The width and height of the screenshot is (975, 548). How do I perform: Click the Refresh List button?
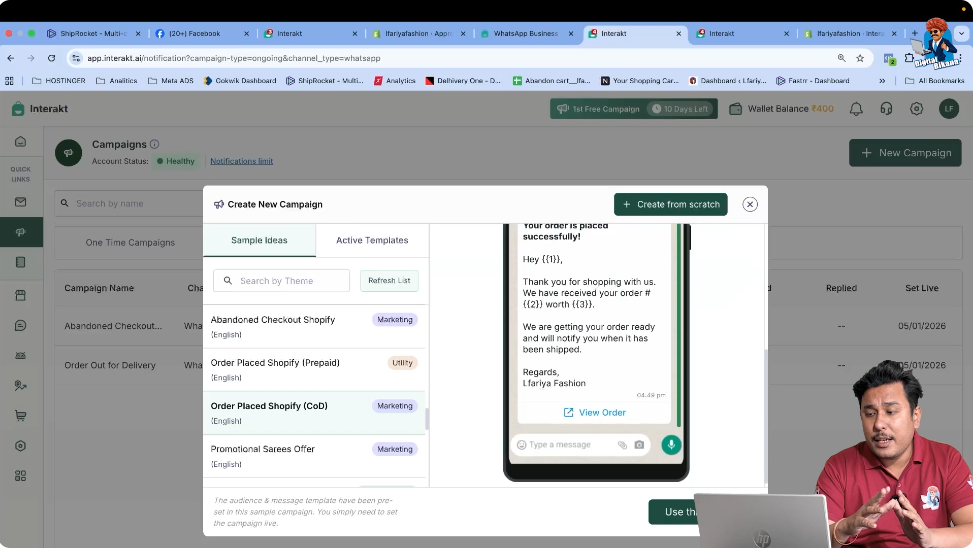(389, 281)
